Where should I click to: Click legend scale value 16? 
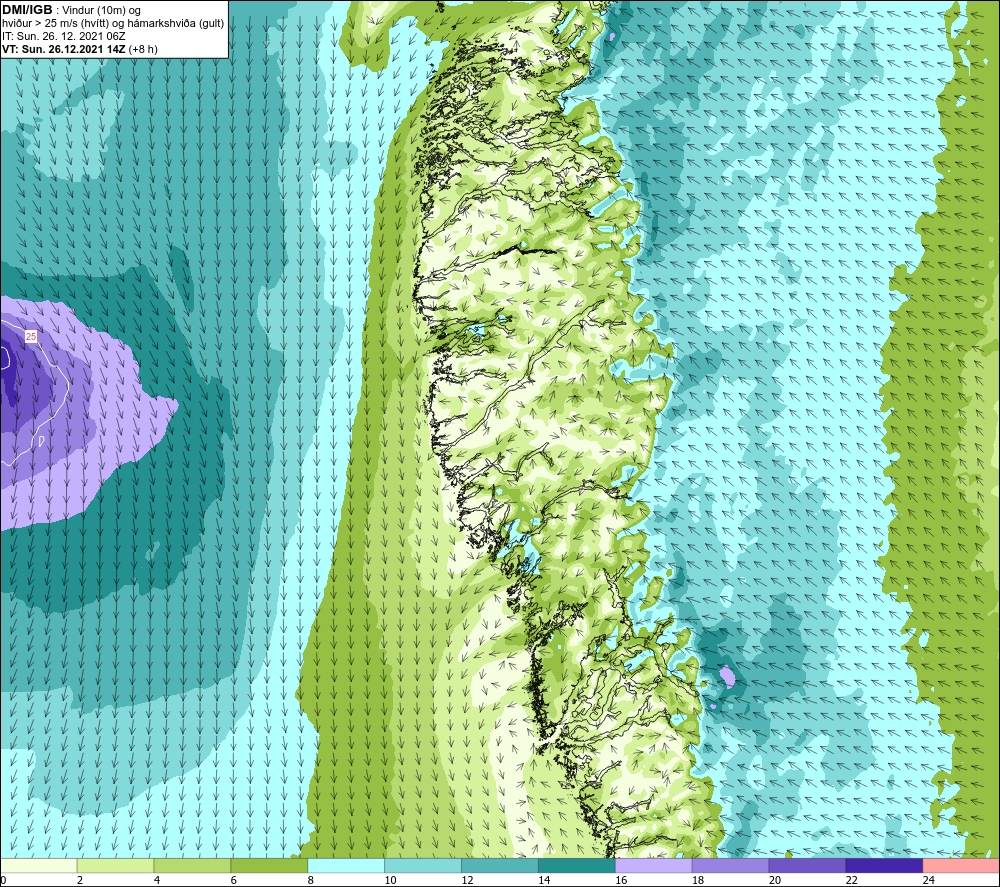tap(621, 880)
